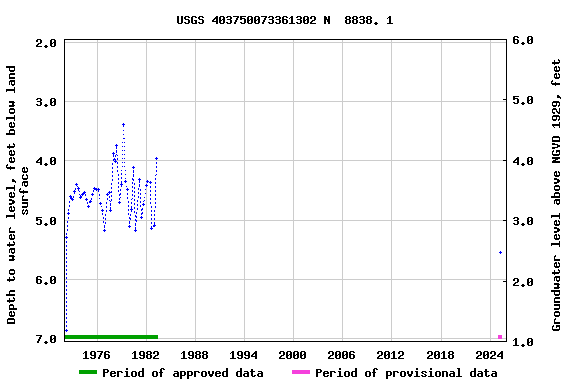This screenshot has width=576, height=384.
Task: Click the x-axis label 1988
Action: tap(194, 355)
